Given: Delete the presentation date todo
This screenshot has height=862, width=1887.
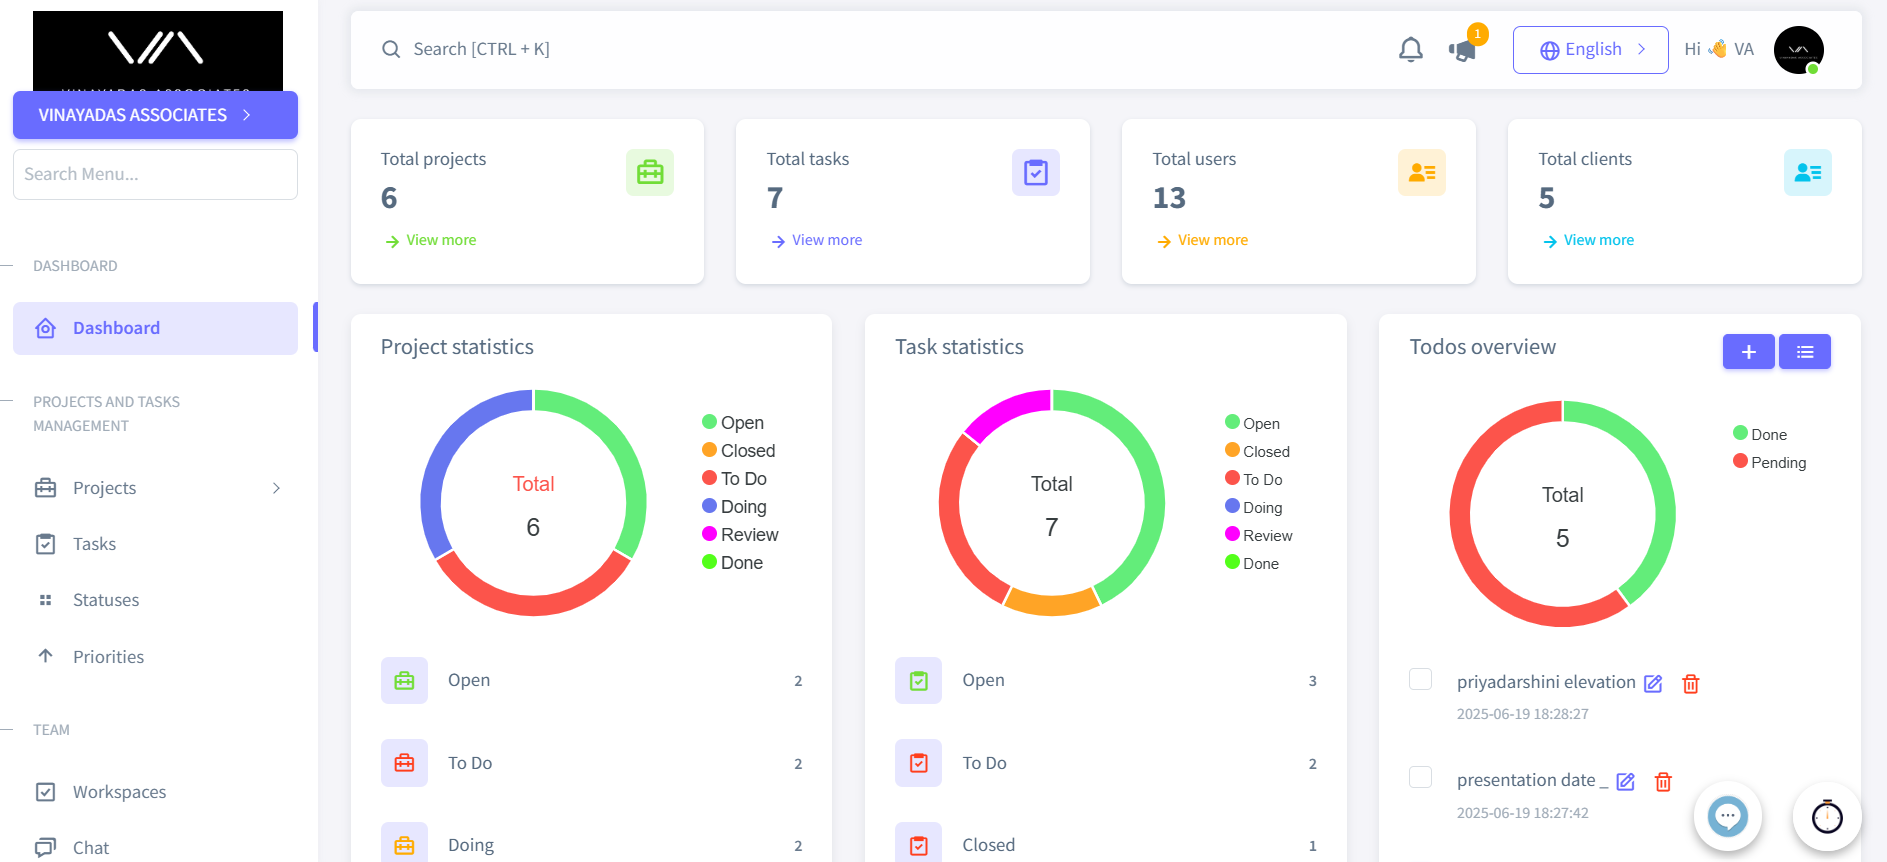Looking at the screenshot, I should coord(1663,782).
